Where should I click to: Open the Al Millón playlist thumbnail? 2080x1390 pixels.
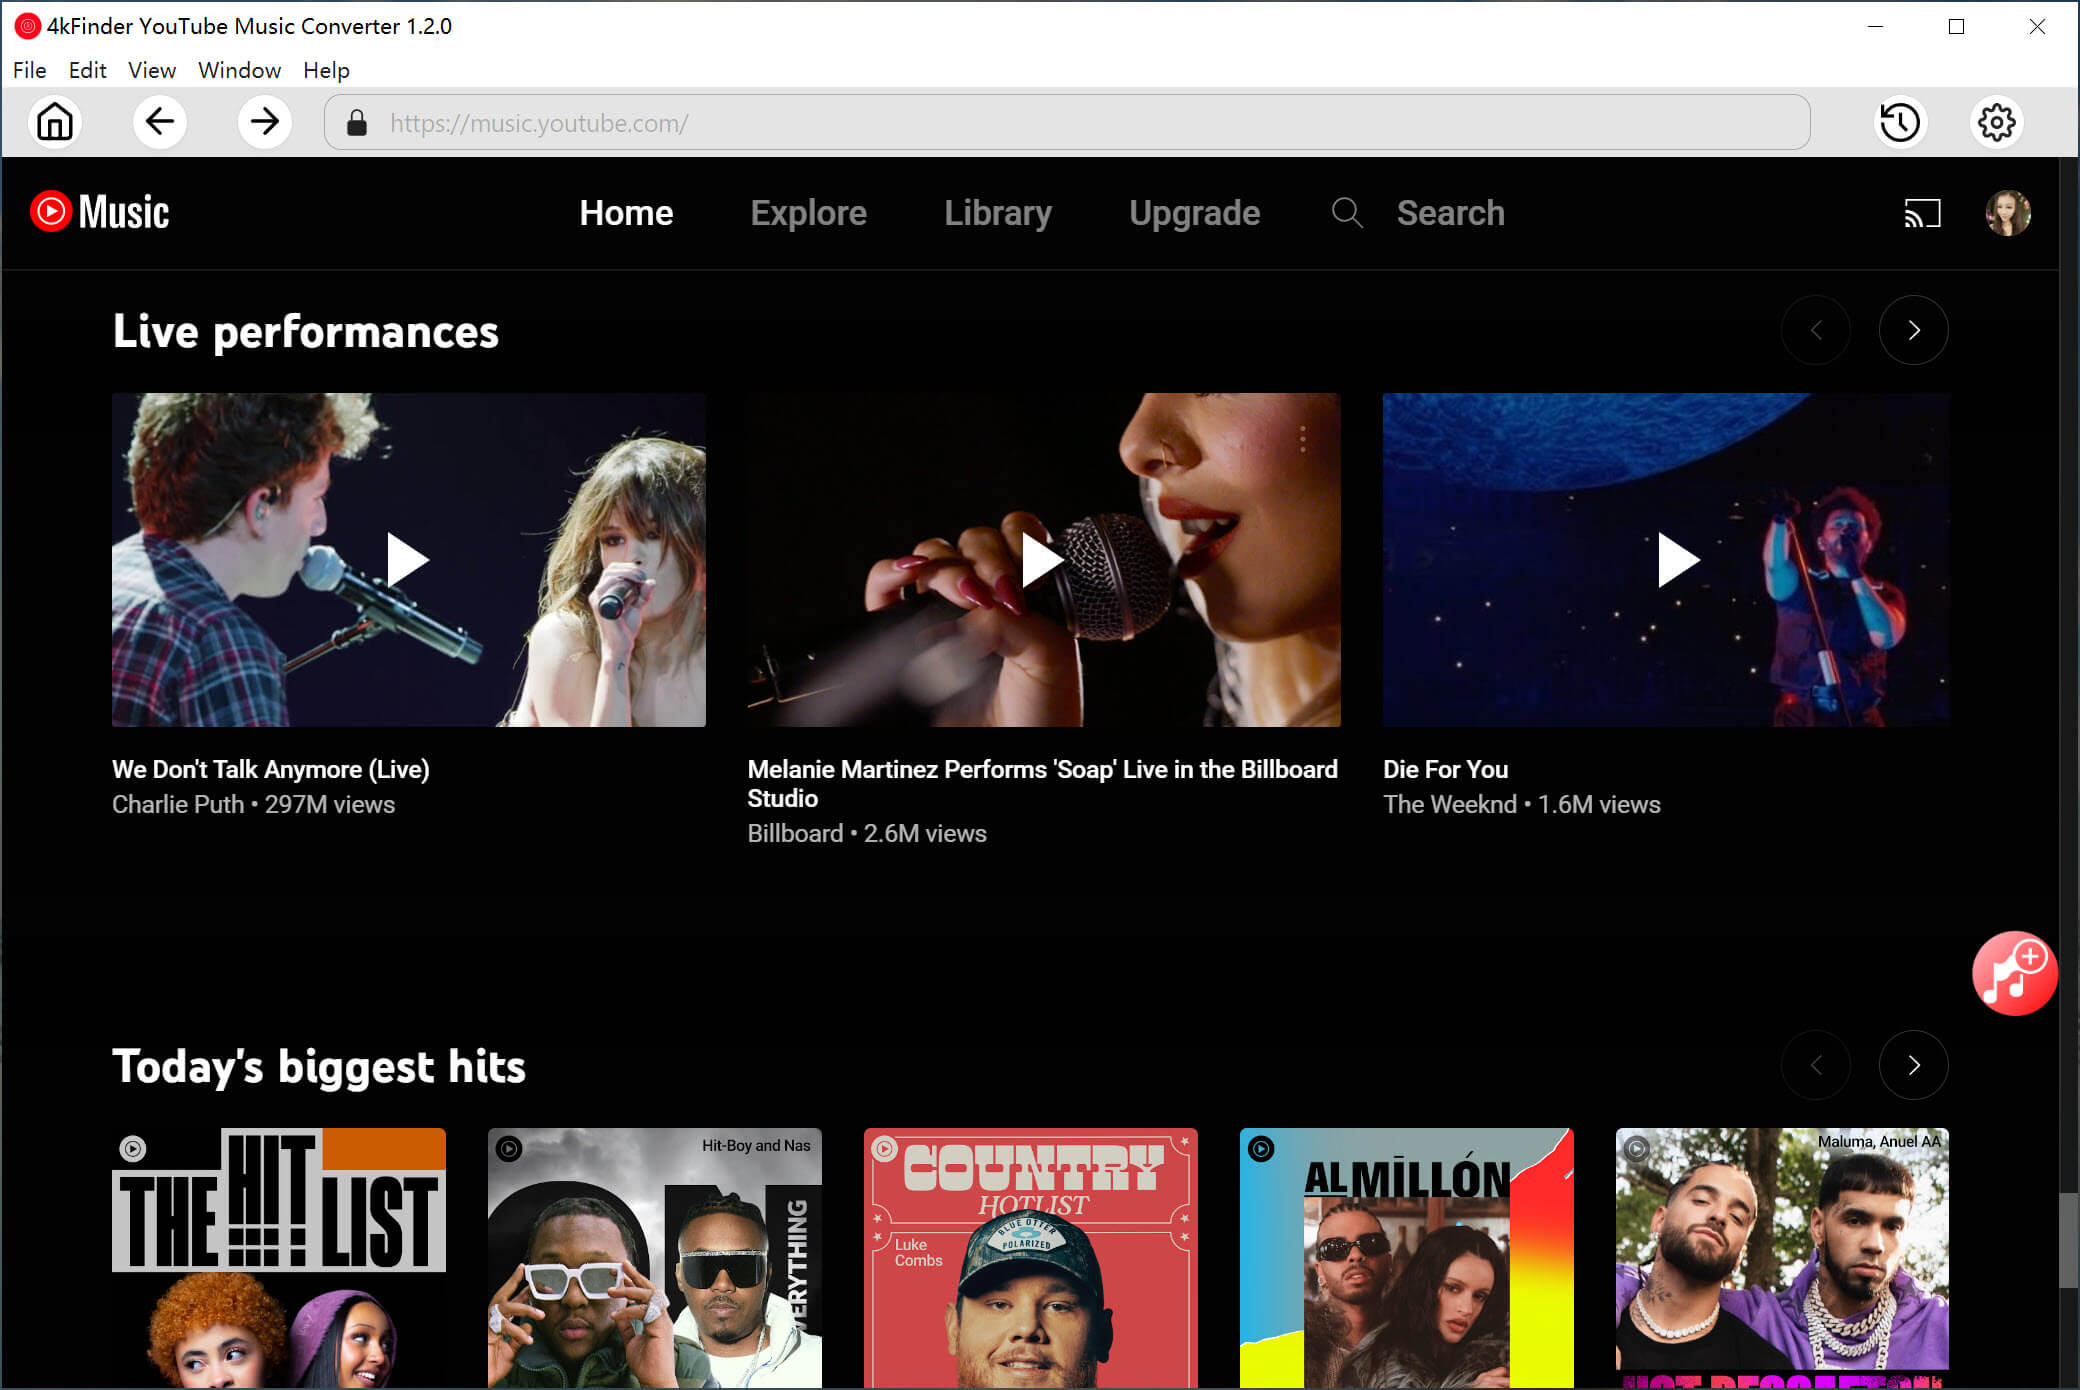pos(1407,1258)
